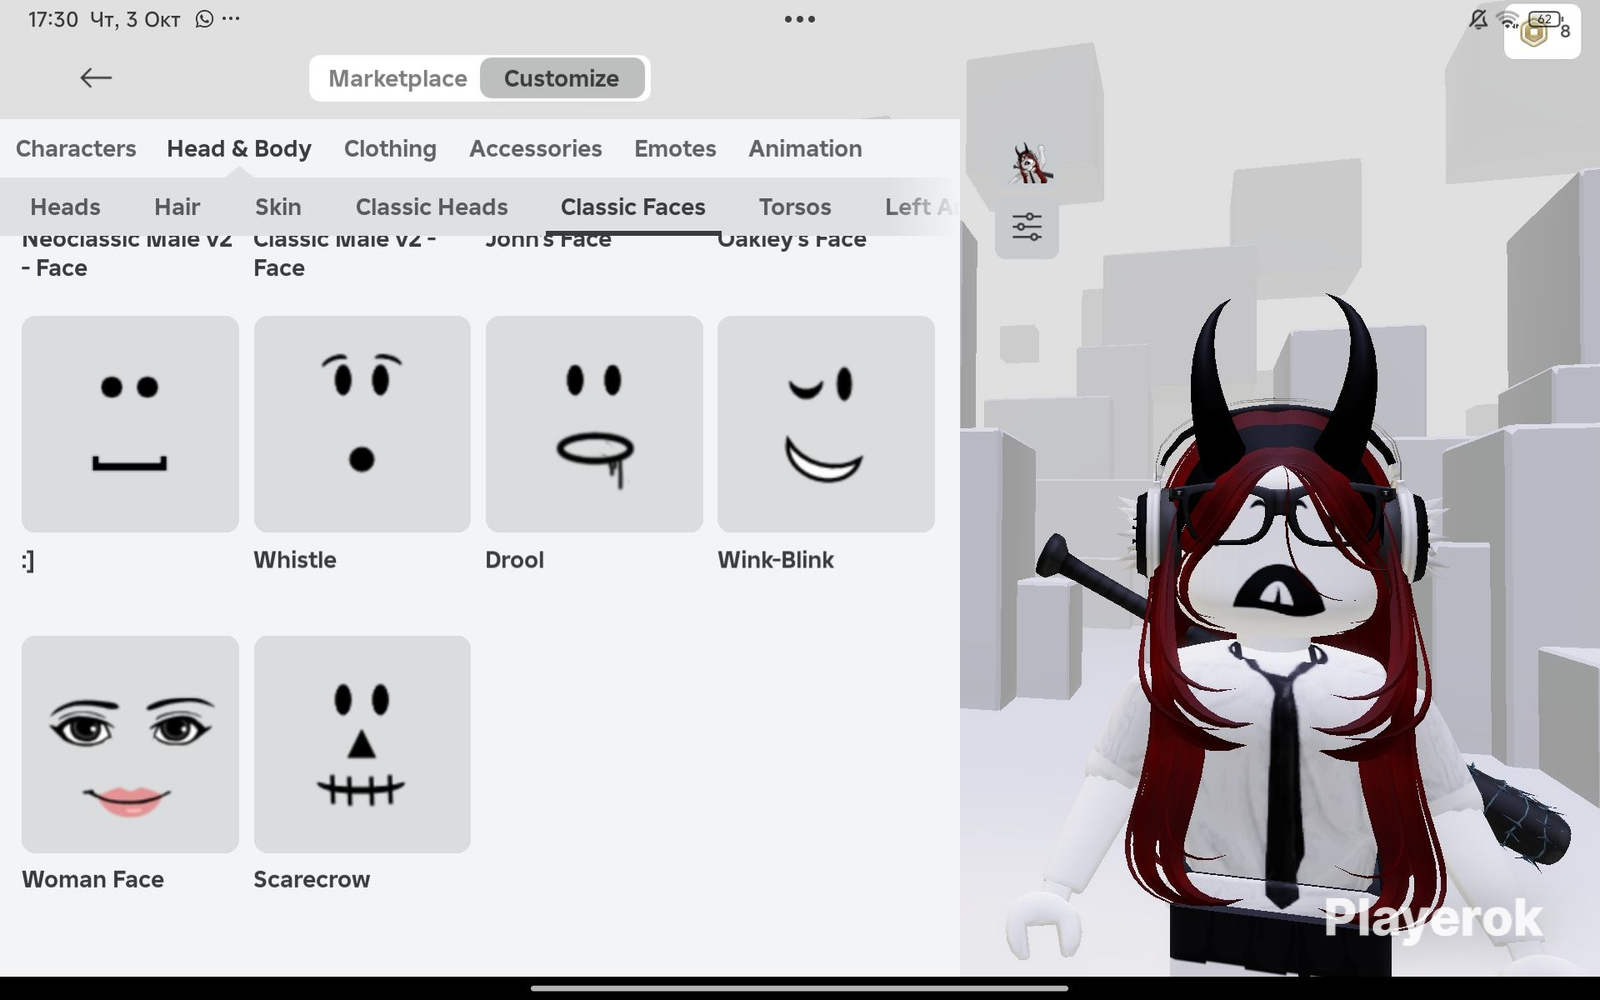This screenshot has width=1600, height=1000.
Task: Tap the Whistle label text
Action: click(x=295, y=560)
